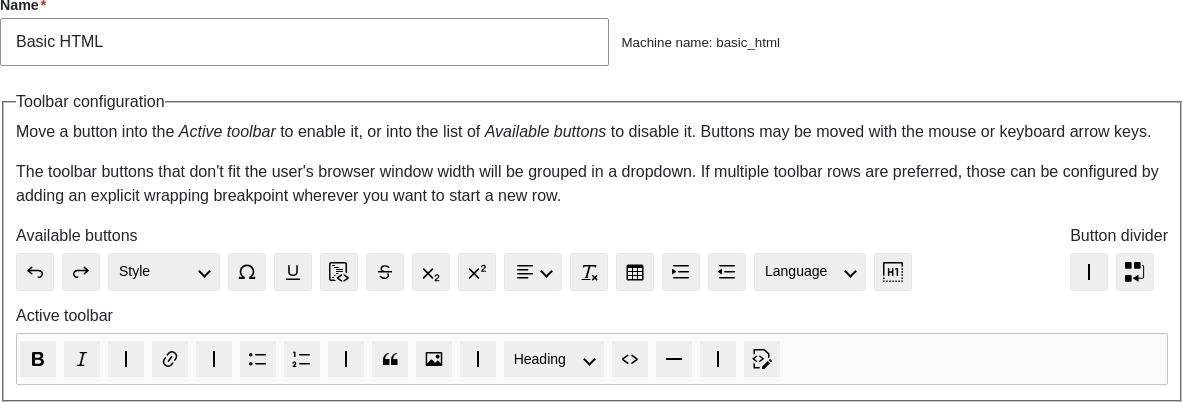Open the Heading dropdown in Active toolbar
This screenshot has height=402, width=1182.
pyautogui.click(x=554, y=359)
